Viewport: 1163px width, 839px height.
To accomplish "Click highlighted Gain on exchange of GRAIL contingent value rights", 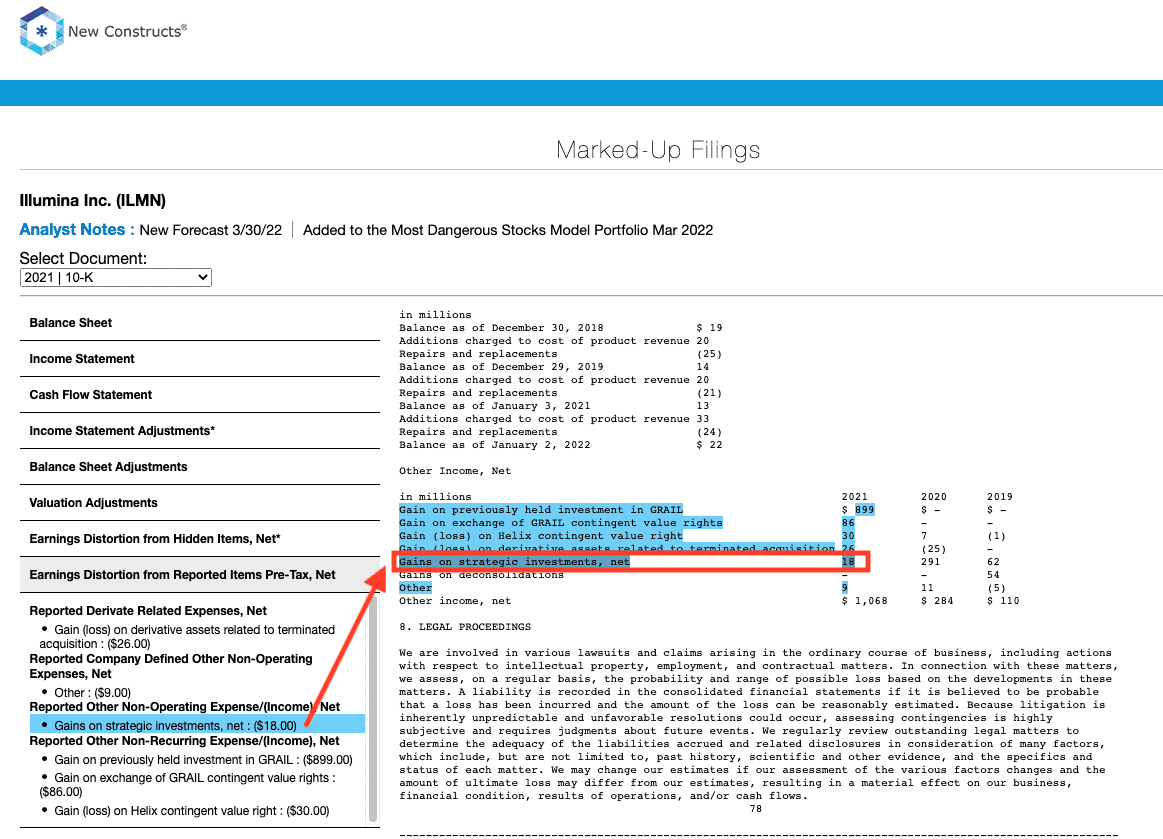I will click(x=561, y=523).
